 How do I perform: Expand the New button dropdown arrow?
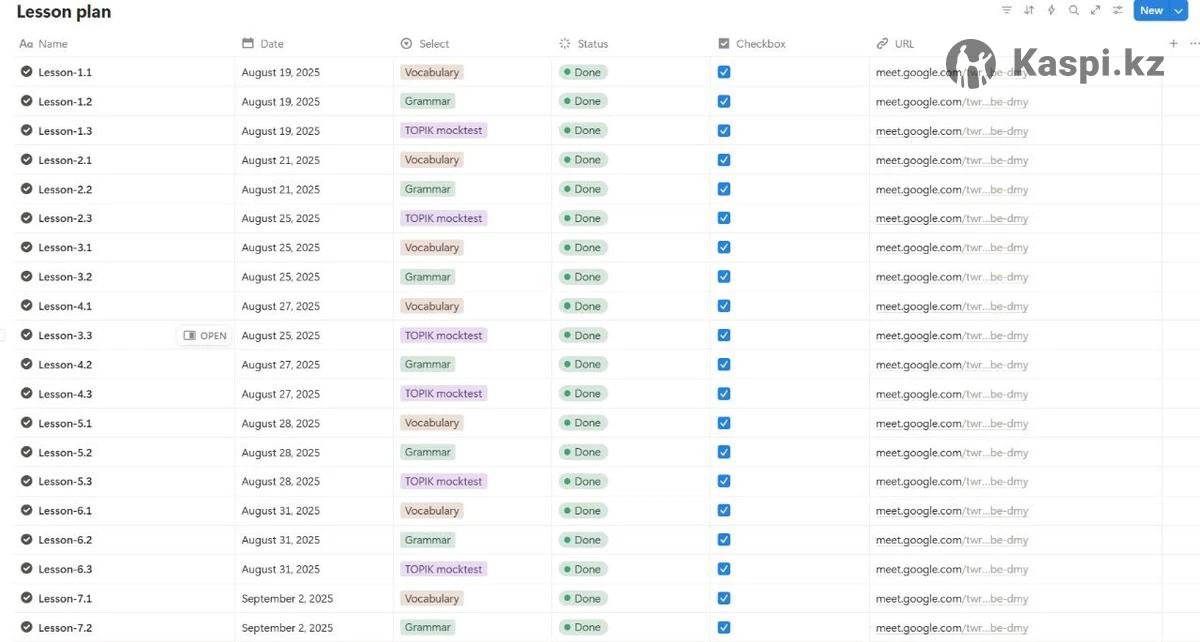click(1178, 10)
